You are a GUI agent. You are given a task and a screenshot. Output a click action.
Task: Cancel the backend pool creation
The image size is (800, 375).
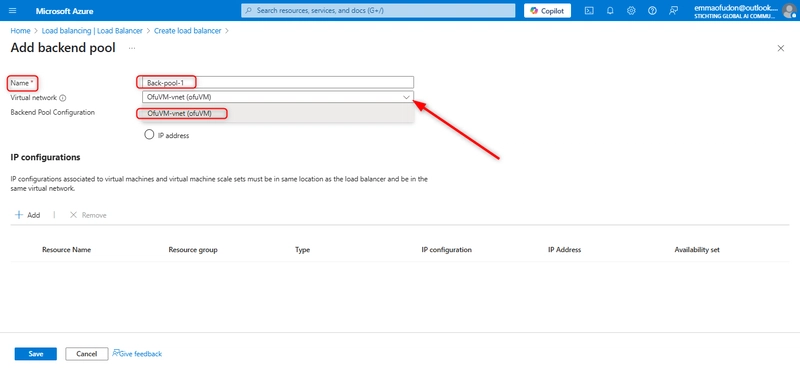[x=87, y=354]
